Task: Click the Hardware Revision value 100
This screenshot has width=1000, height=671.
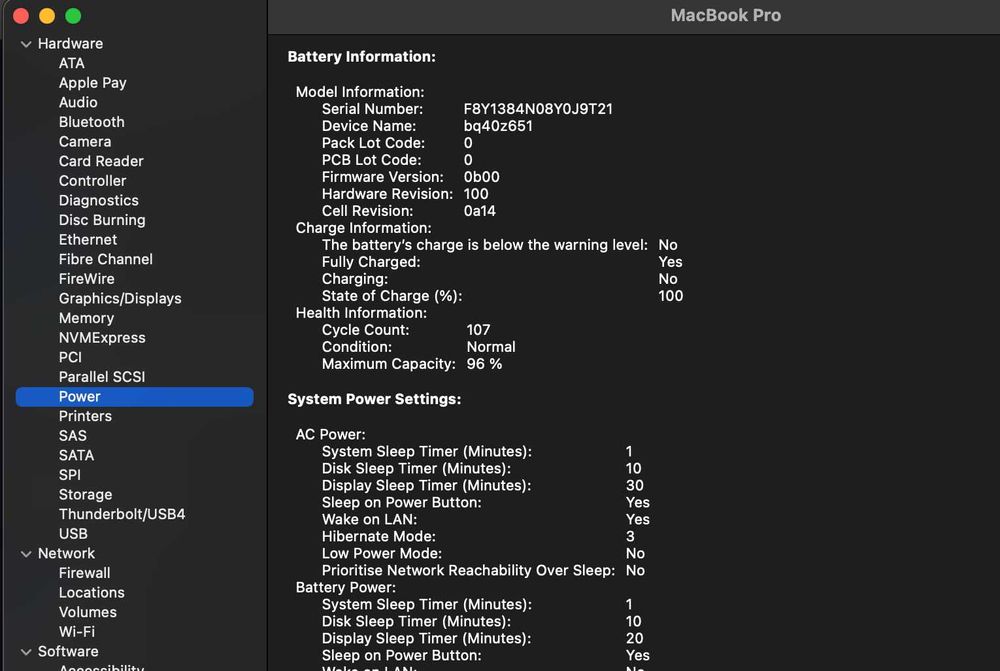Action: pos(476,194)
